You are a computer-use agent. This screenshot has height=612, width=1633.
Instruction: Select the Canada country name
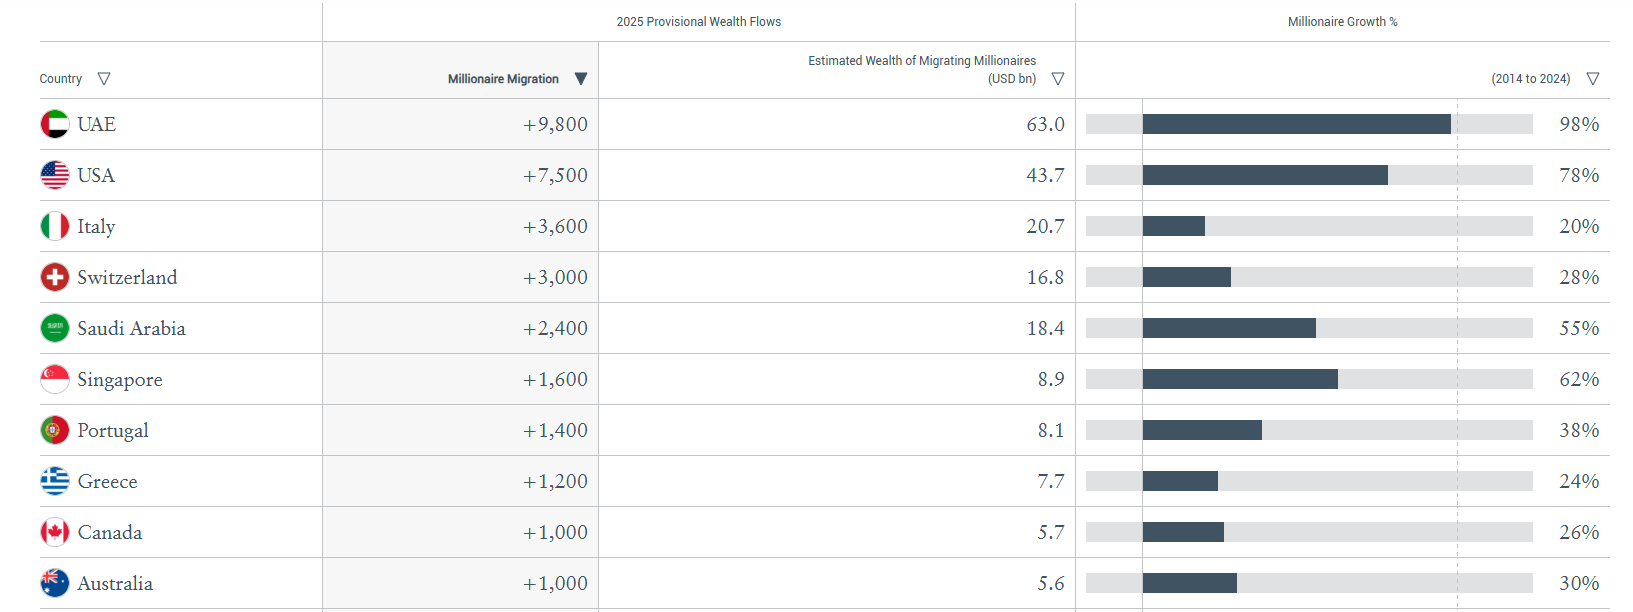tap(110, 532)
